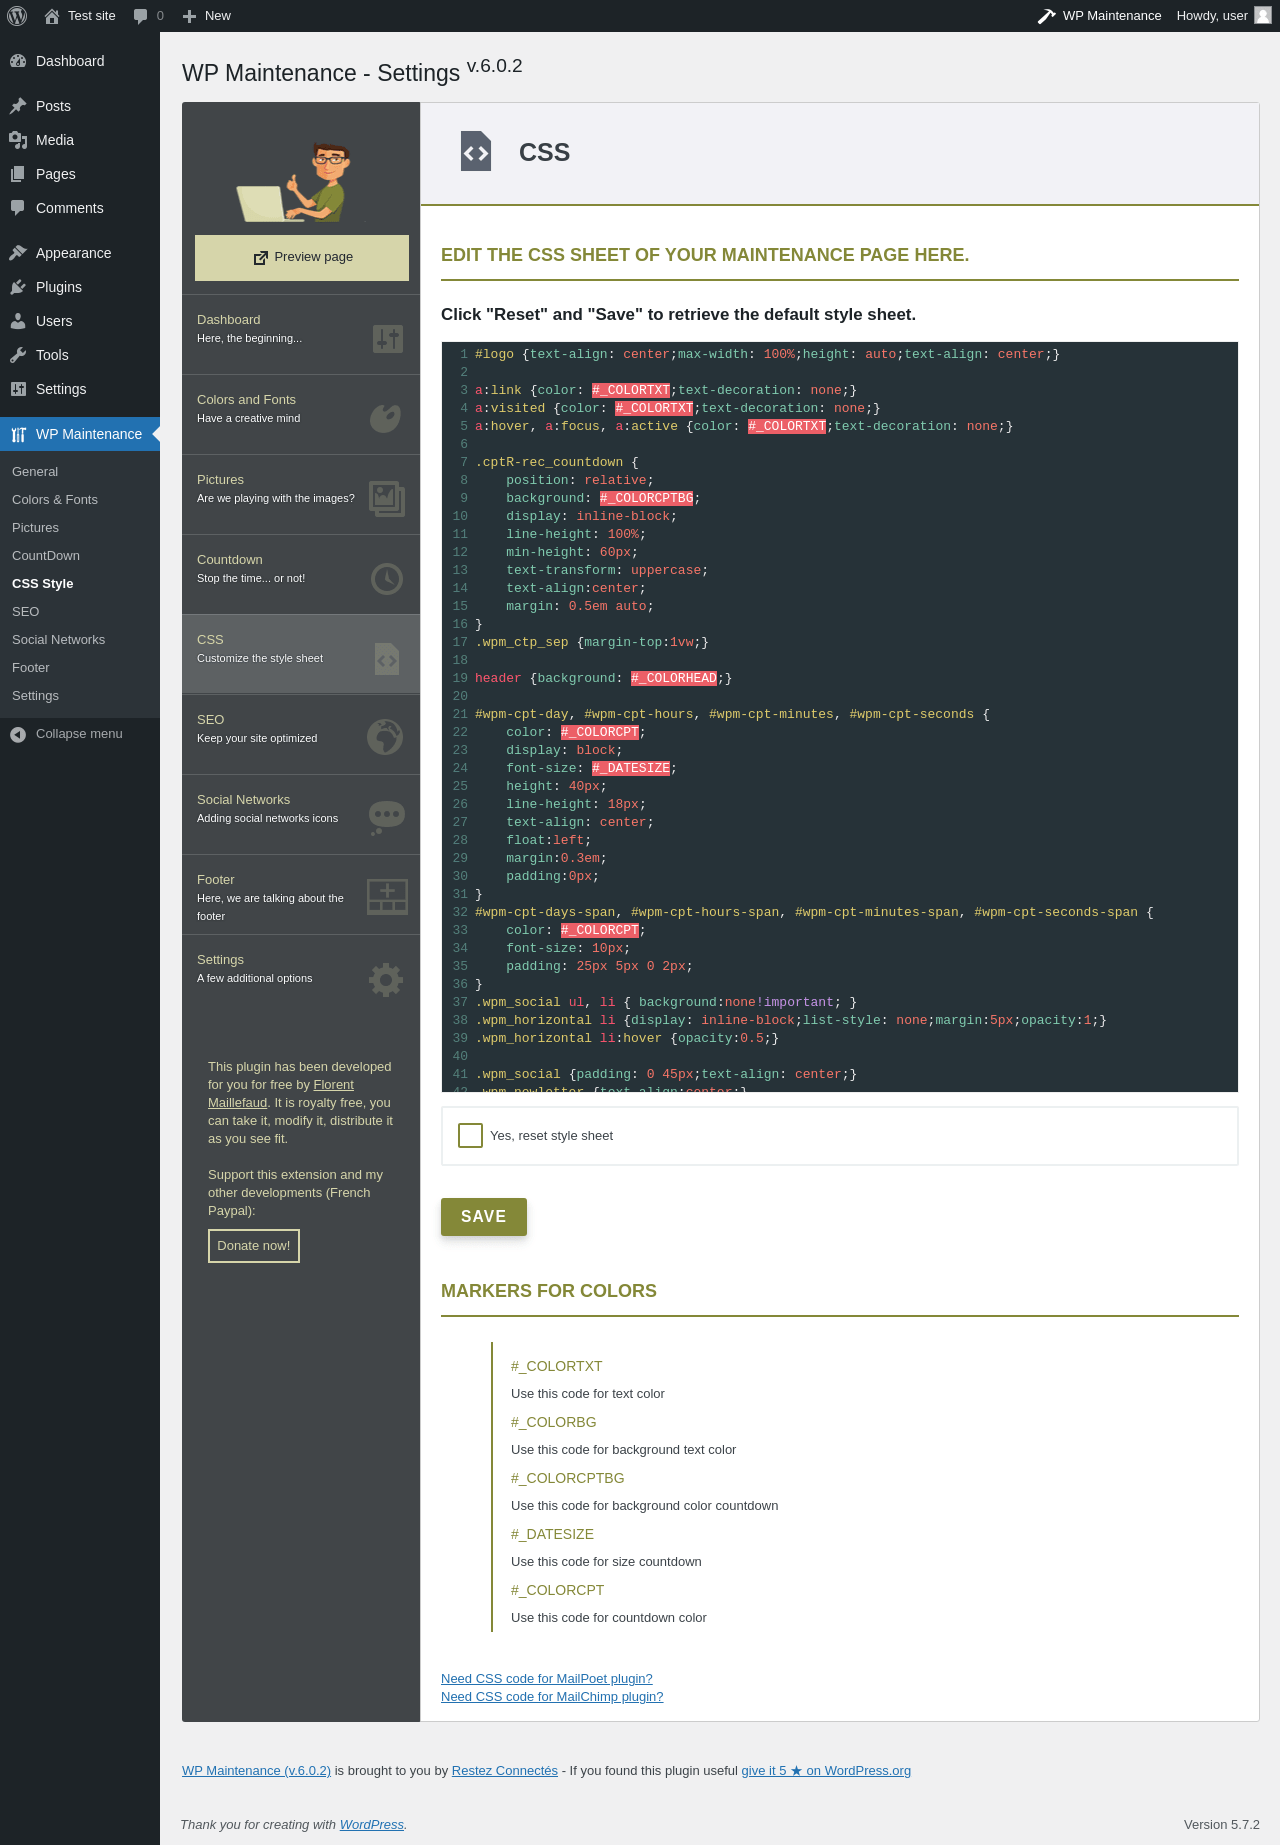Open Footer submenu item
Screen dimensions: 1280x1845
tap(31, 668)
